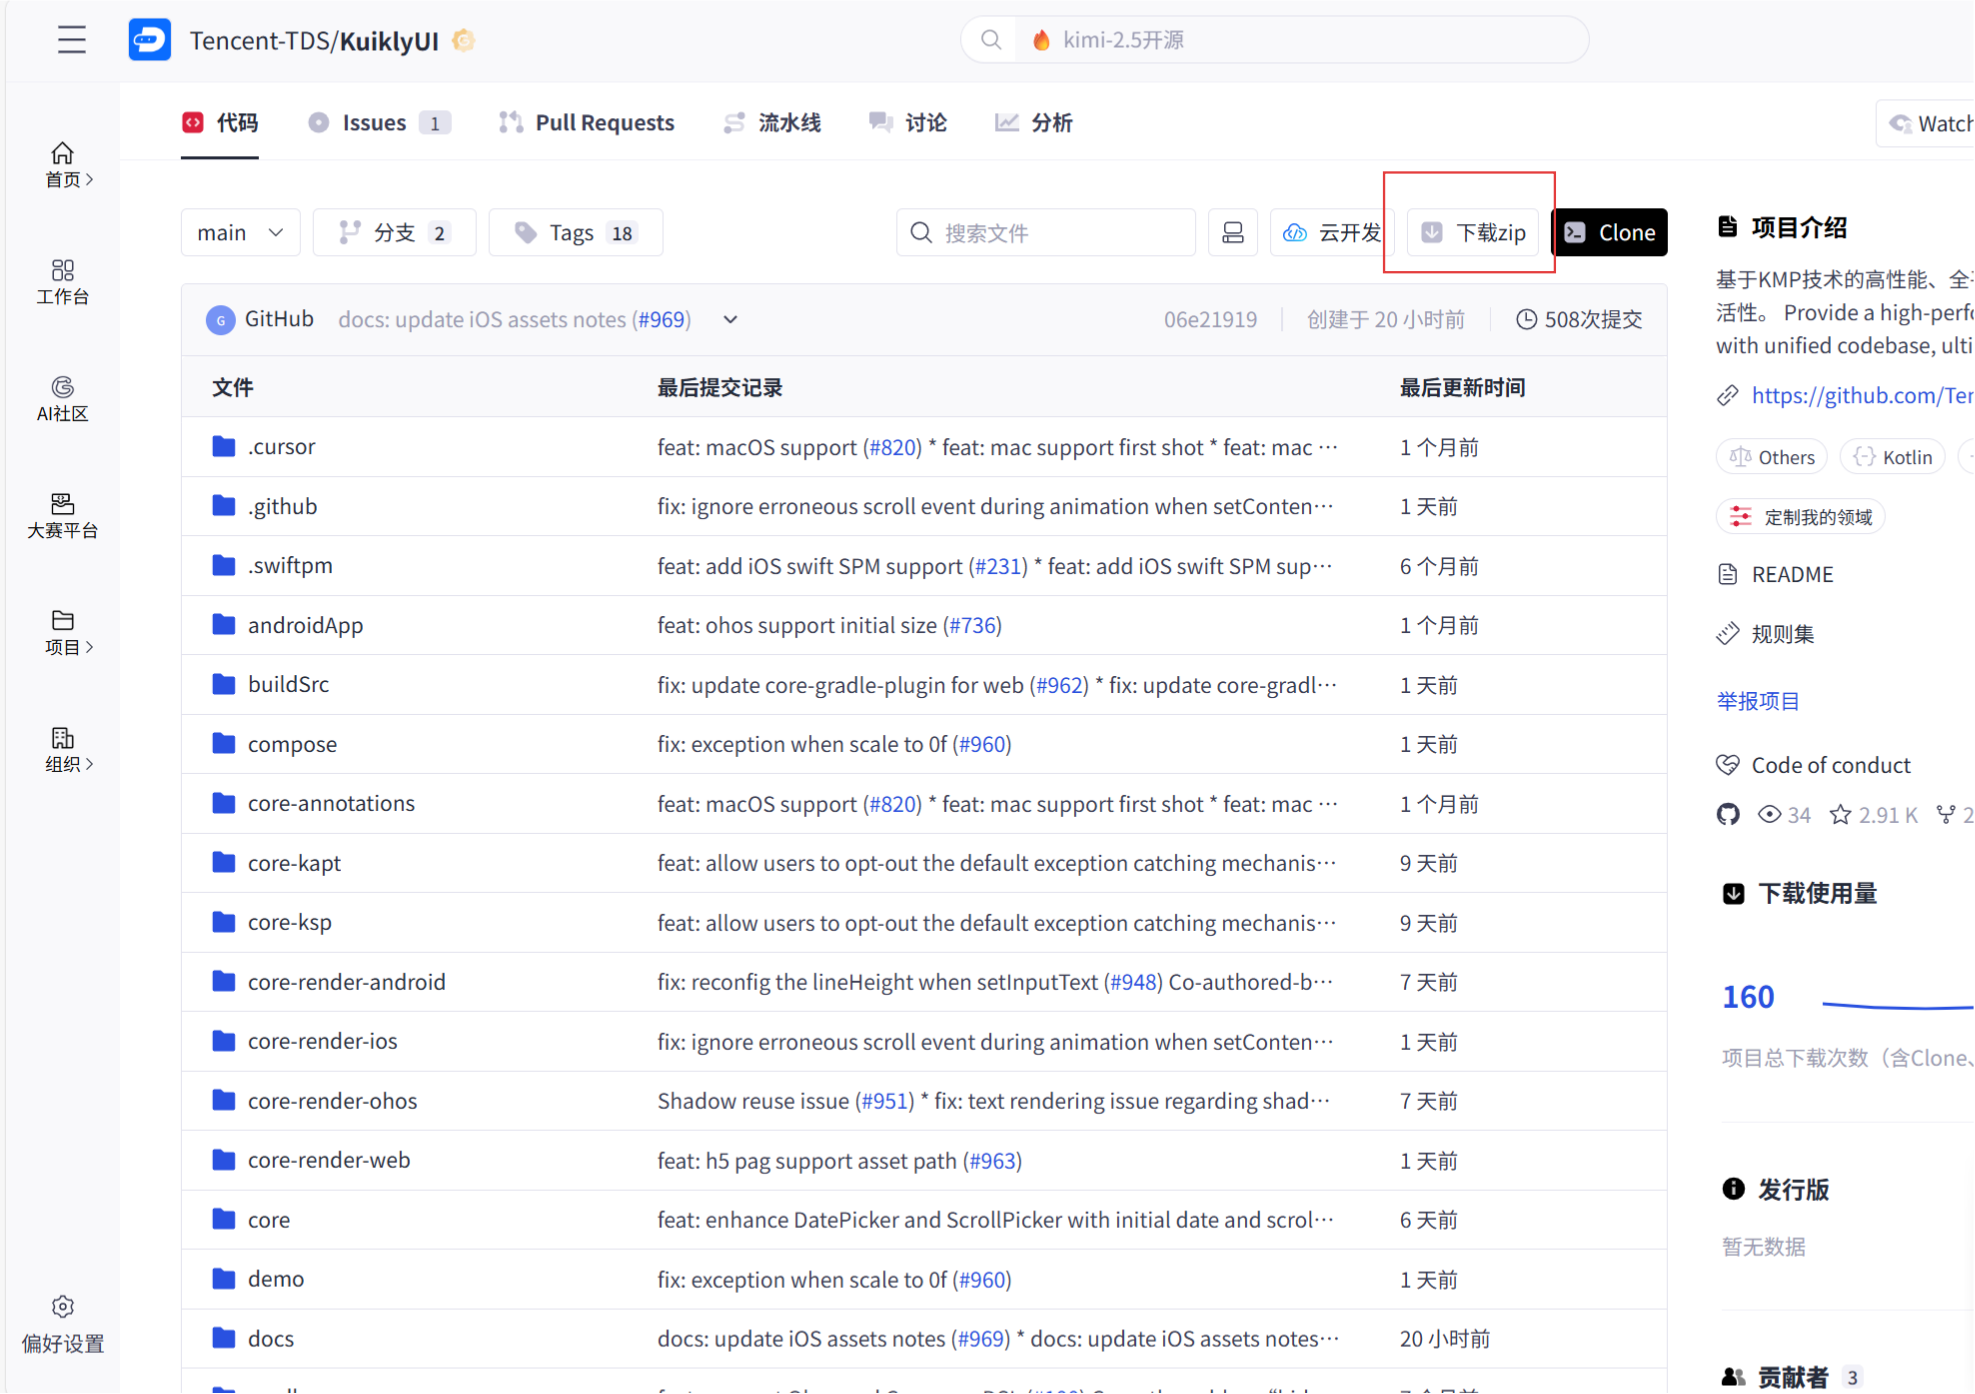Open the 举报项目 report link
The height and width of the screenshot is (1394, 1975).
click(x=1757, y=700)
